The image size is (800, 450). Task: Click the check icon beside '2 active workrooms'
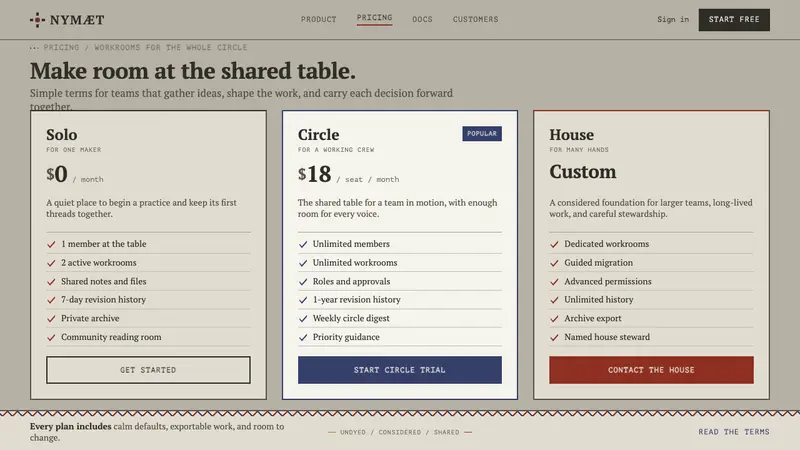pyautogui.click(x=51, y=263)
